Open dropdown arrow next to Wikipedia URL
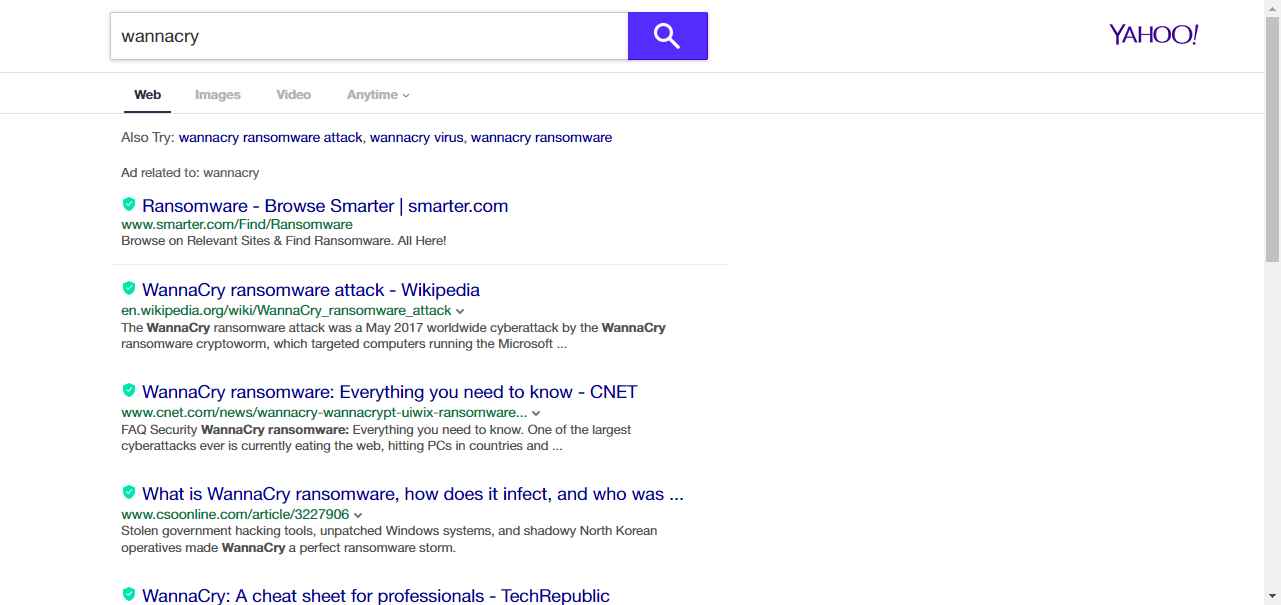 460,311
